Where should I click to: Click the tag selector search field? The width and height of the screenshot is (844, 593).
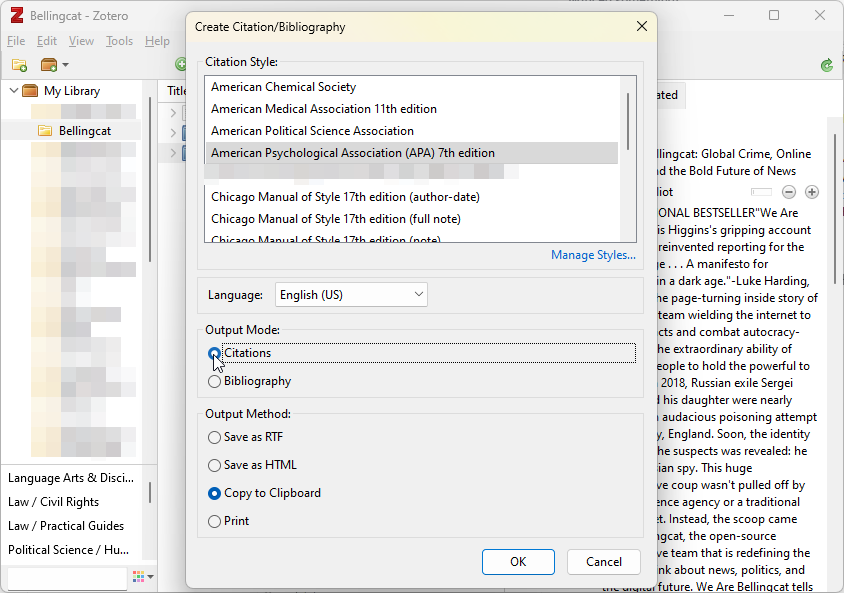click(67, 578)
